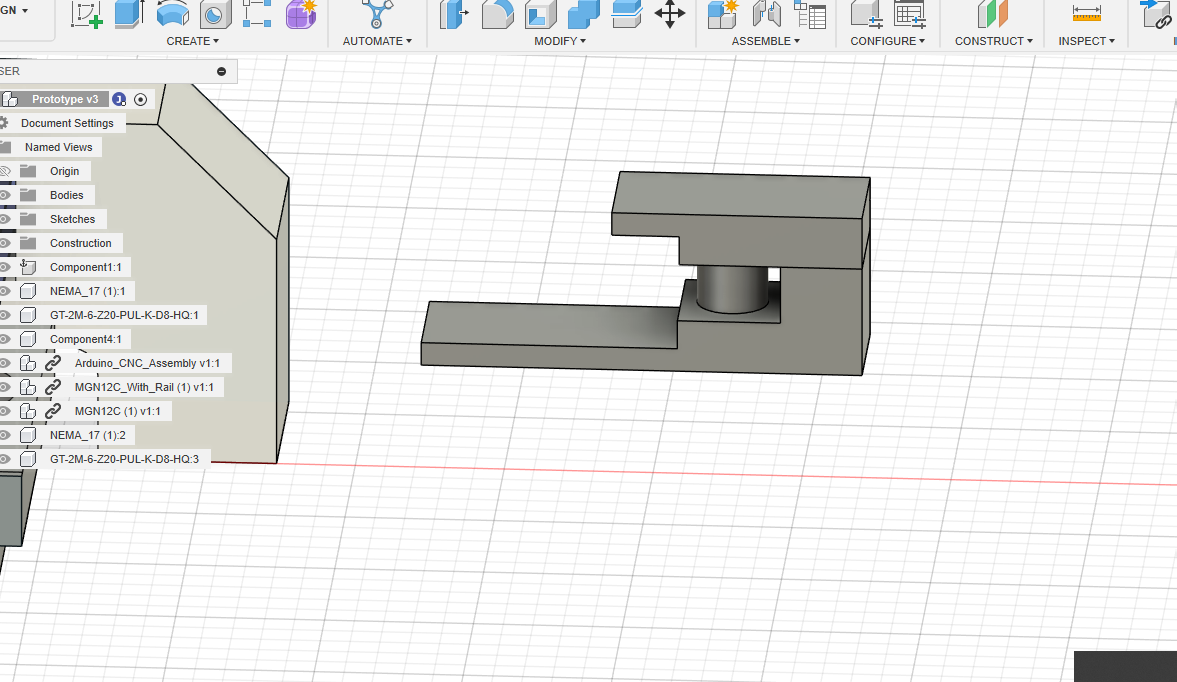The height and width of the screenshot is (682, 1177).
Task: Click the cylinder on the gray model
Action: pyautogui.click(x=732, y=289)
